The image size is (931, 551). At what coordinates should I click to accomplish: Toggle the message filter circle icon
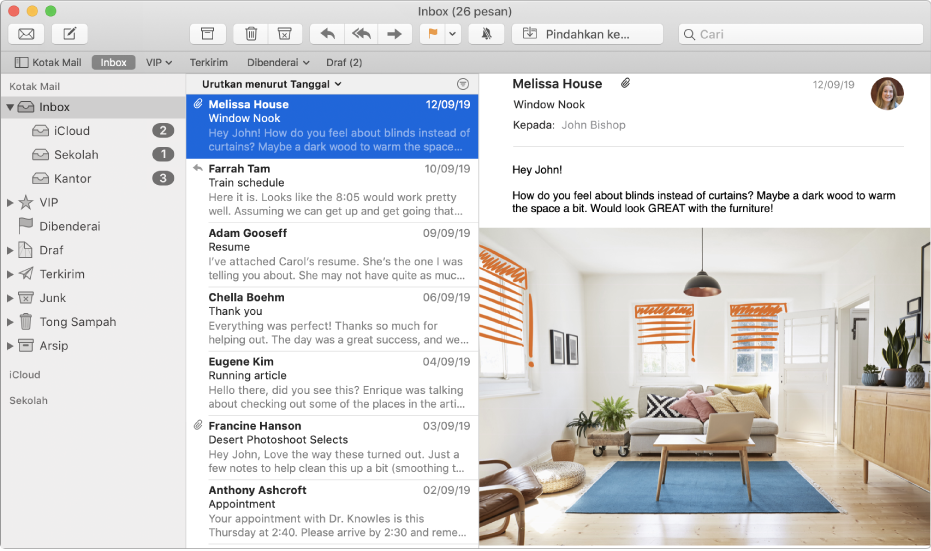click(463, 84)
